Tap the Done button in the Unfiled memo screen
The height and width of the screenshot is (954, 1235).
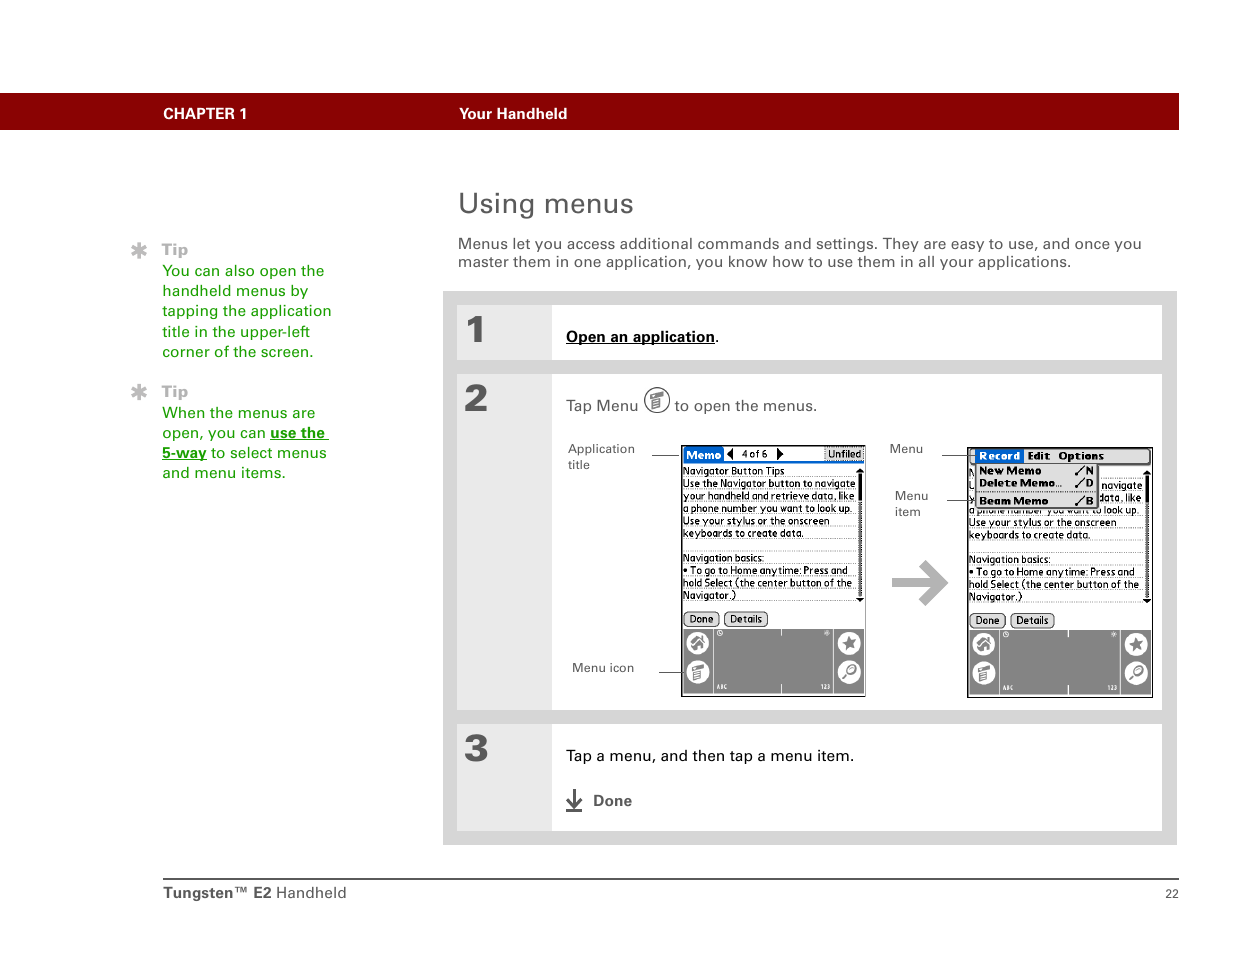(701, 619)
